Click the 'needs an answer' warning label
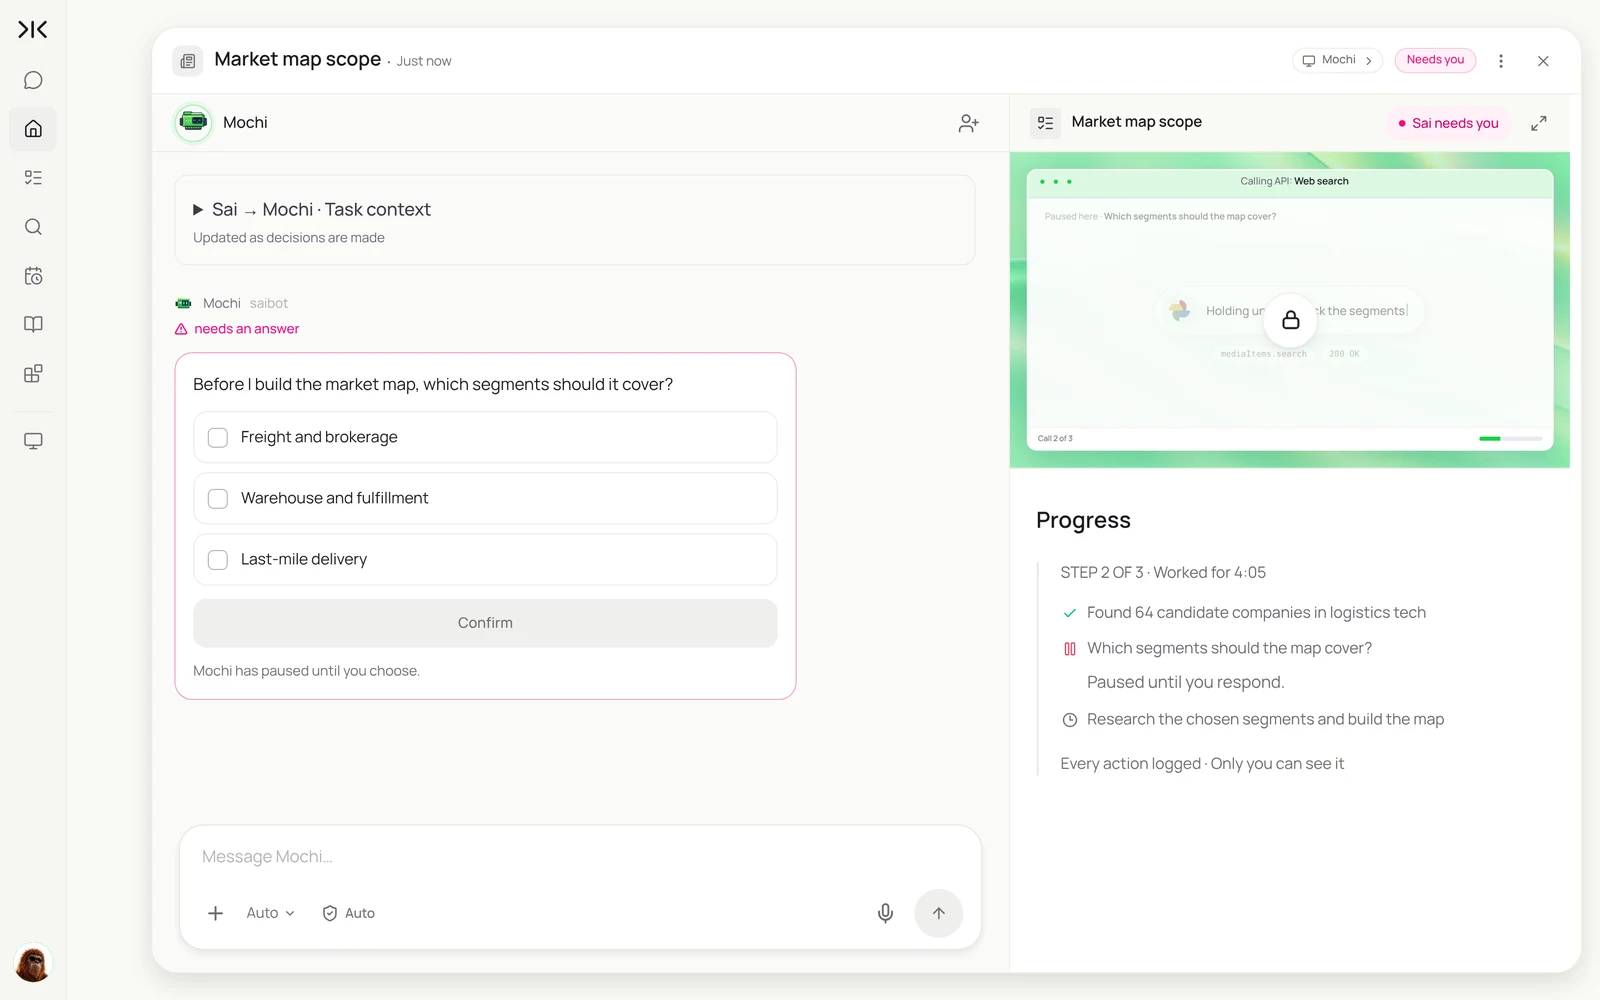 point(237,329)
